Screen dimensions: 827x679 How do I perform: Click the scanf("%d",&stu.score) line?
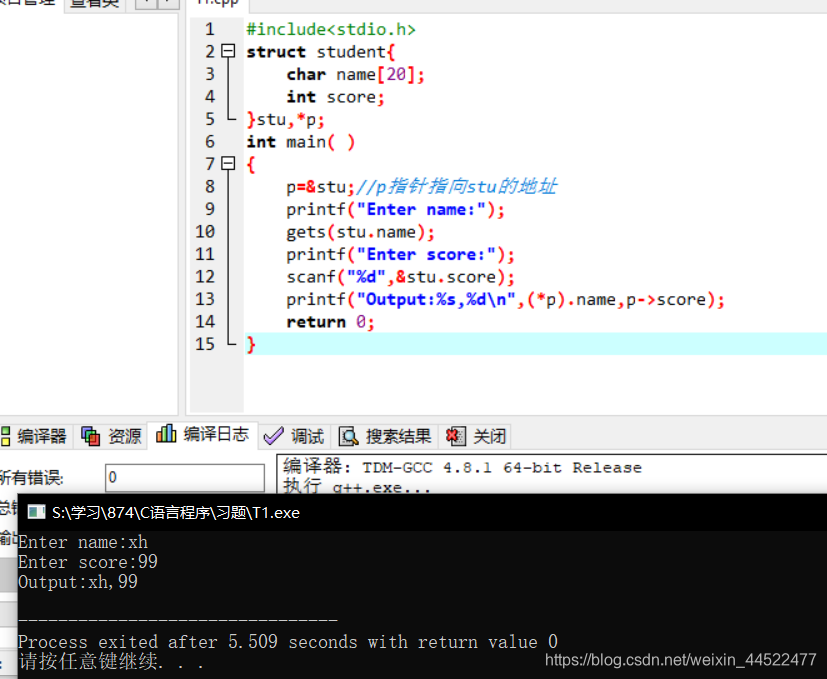(400, 277)
